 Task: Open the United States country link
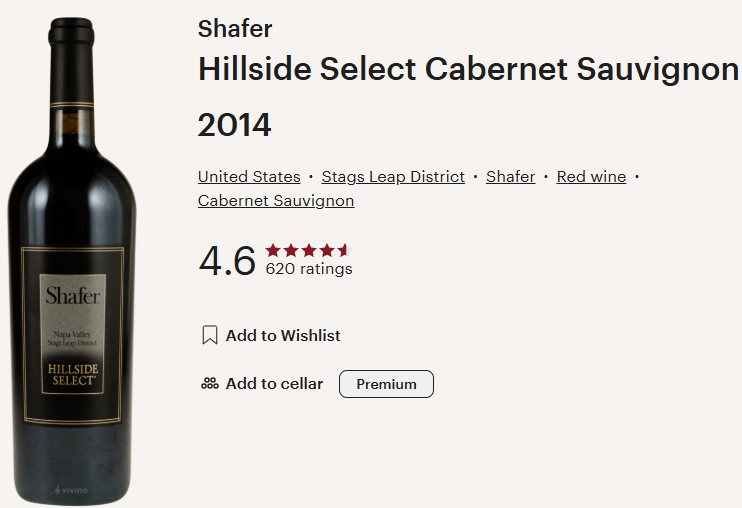249,176
